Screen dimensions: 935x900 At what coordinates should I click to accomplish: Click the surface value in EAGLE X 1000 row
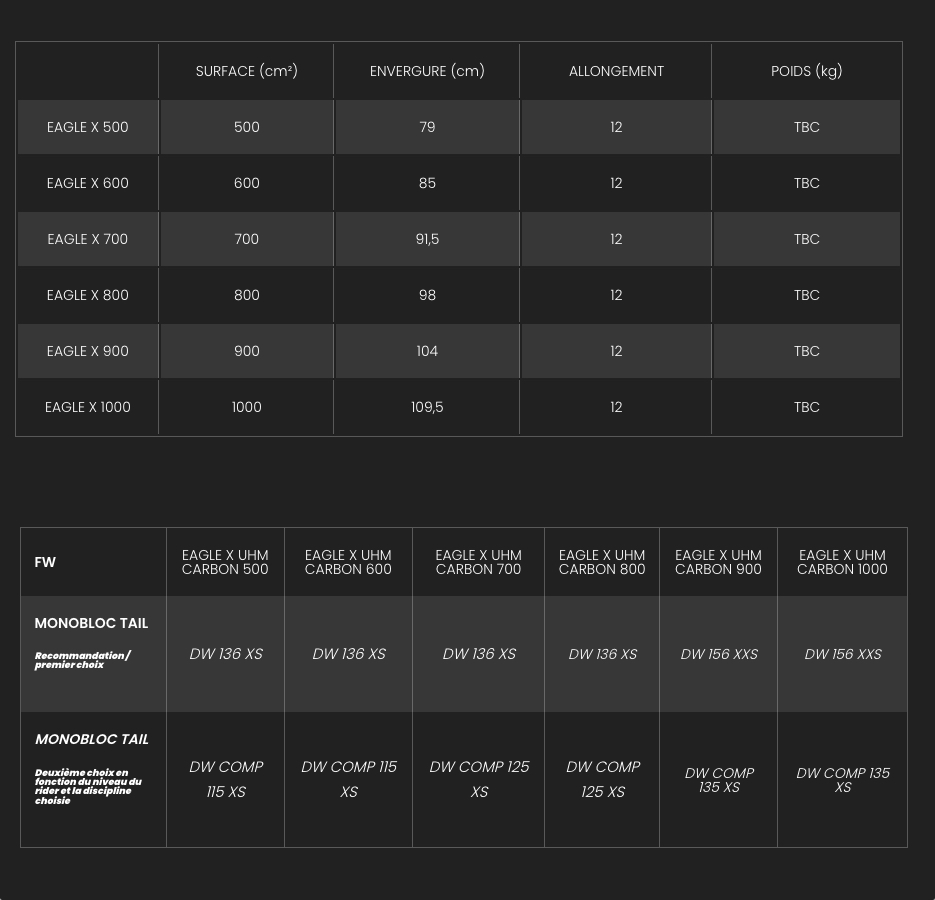click(246, 407)
